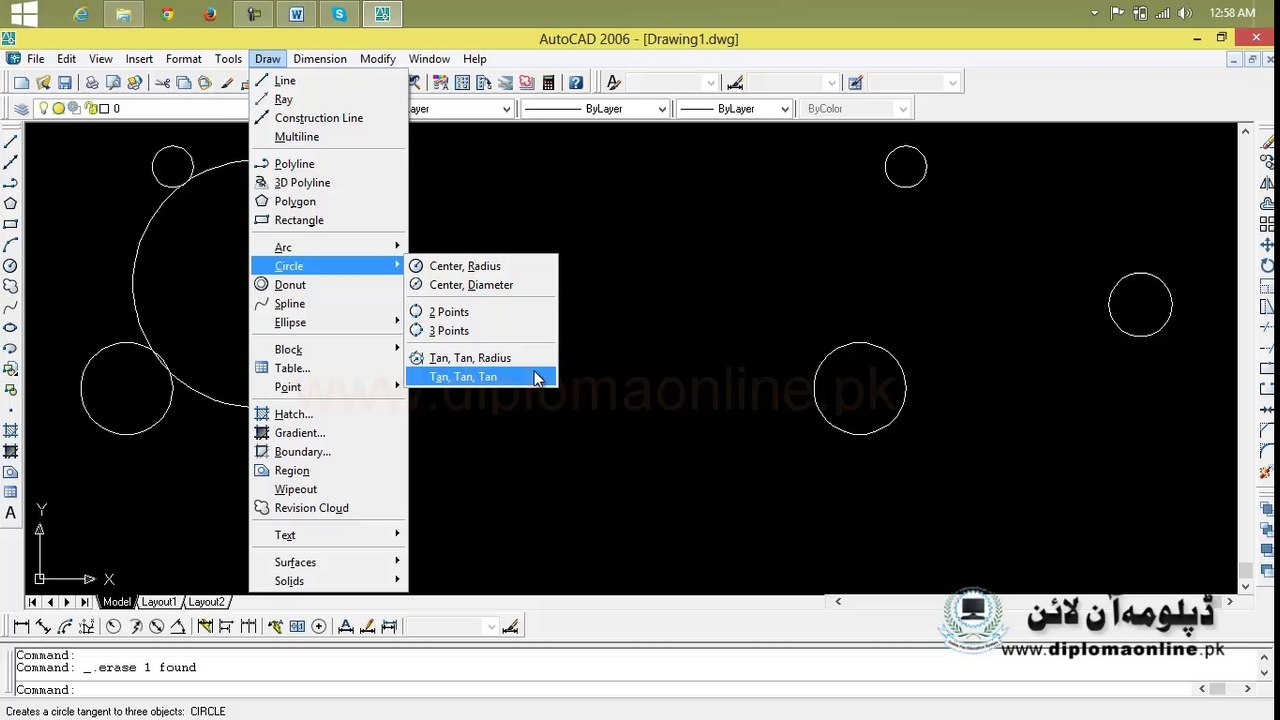Select the Circle tool in left toolbar
Screen dimensions: 1280x720
(x=11, y=266)
